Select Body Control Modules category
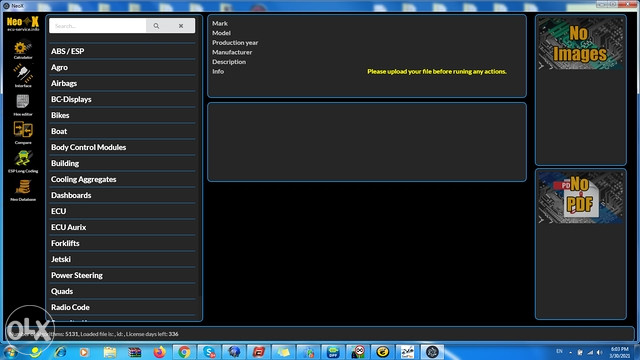Screen dimensions: 640x360 (x=122, y=147)
